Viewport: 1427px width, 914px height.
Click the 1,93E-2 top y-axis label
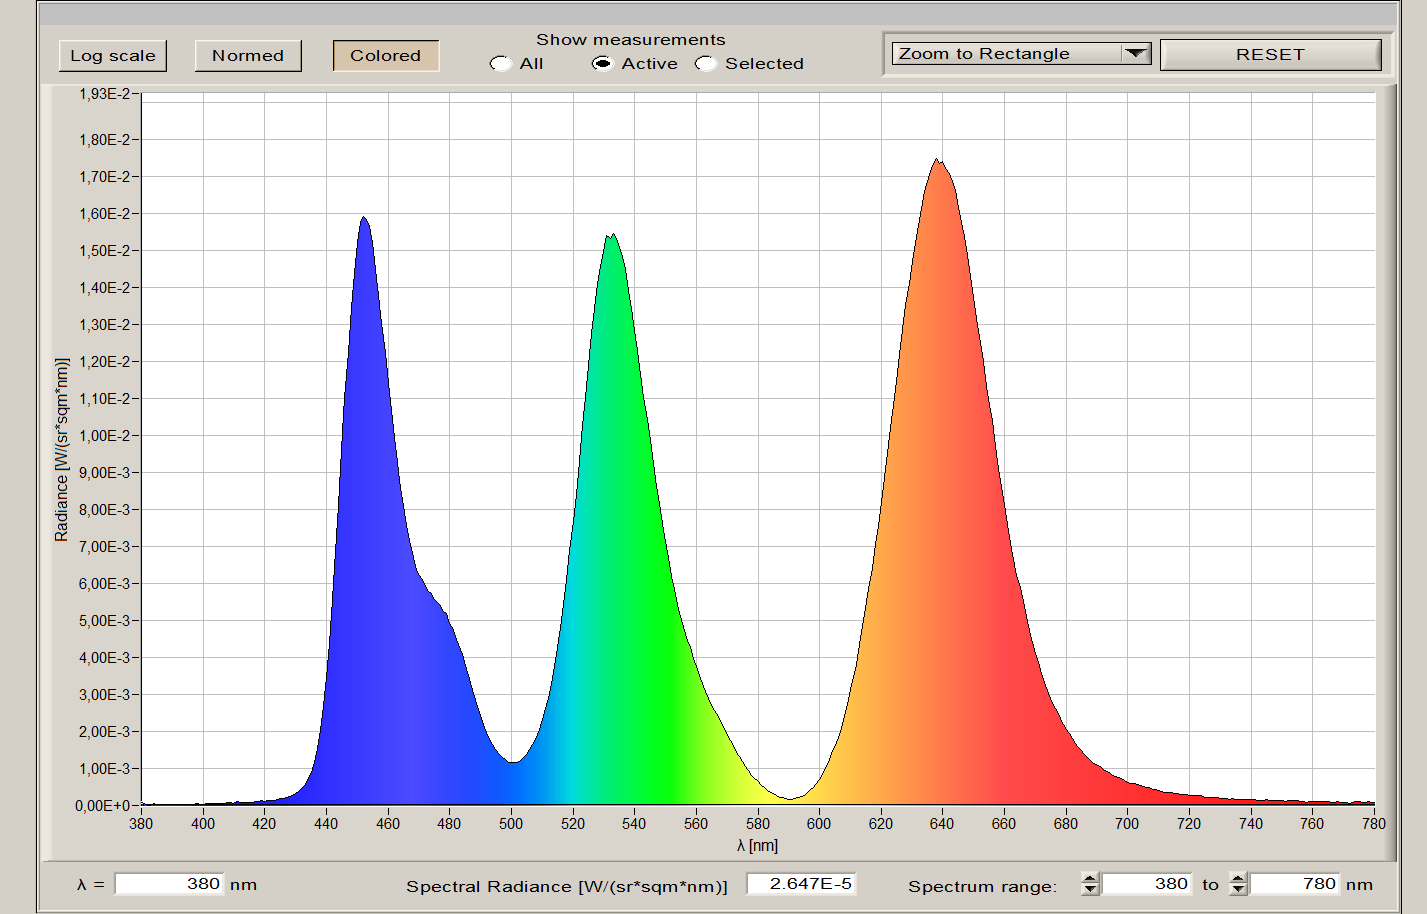click(x=104, y=94)
